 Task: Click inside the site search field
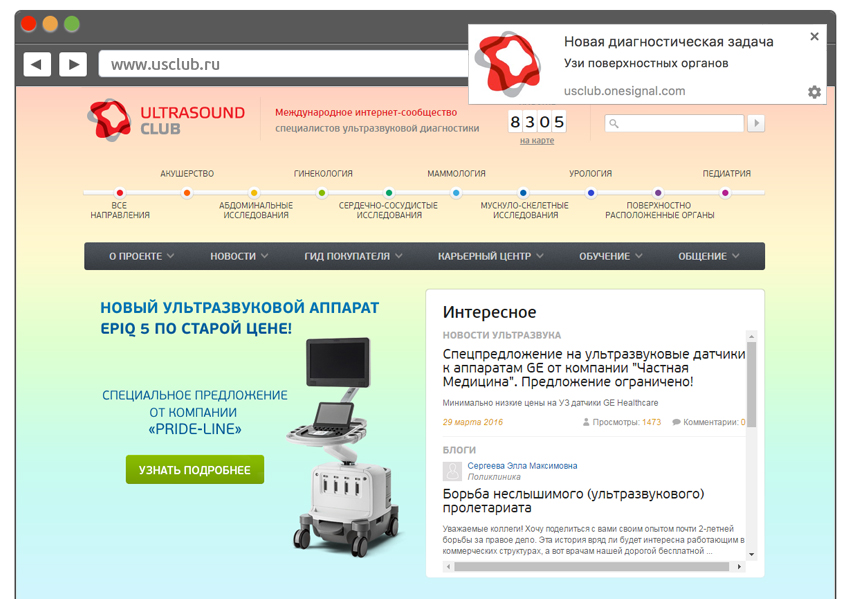pyautogui.click(x=674, y=124)
